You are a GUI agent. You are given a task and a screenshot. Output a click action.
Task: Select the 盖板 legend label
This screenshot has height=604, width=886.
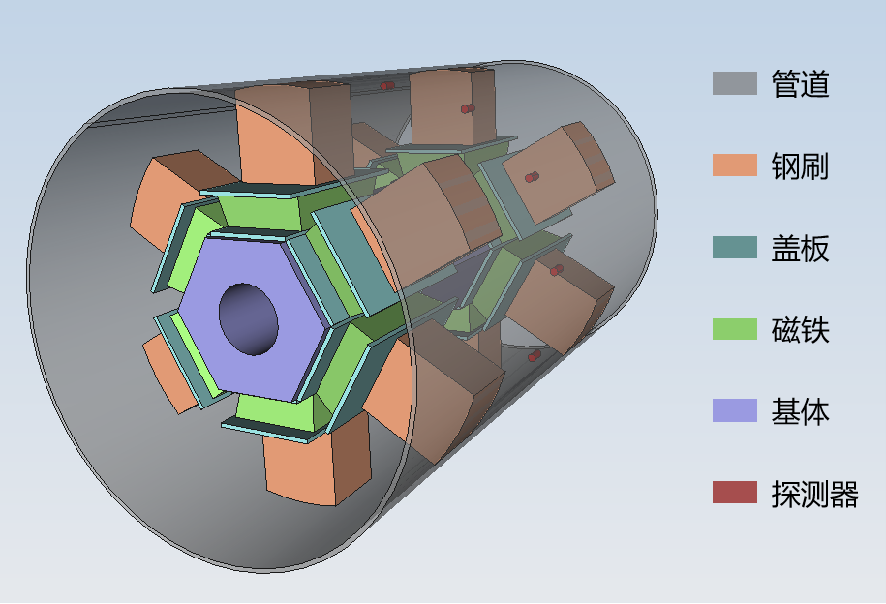pyautogui.click(x=801, y=248)
